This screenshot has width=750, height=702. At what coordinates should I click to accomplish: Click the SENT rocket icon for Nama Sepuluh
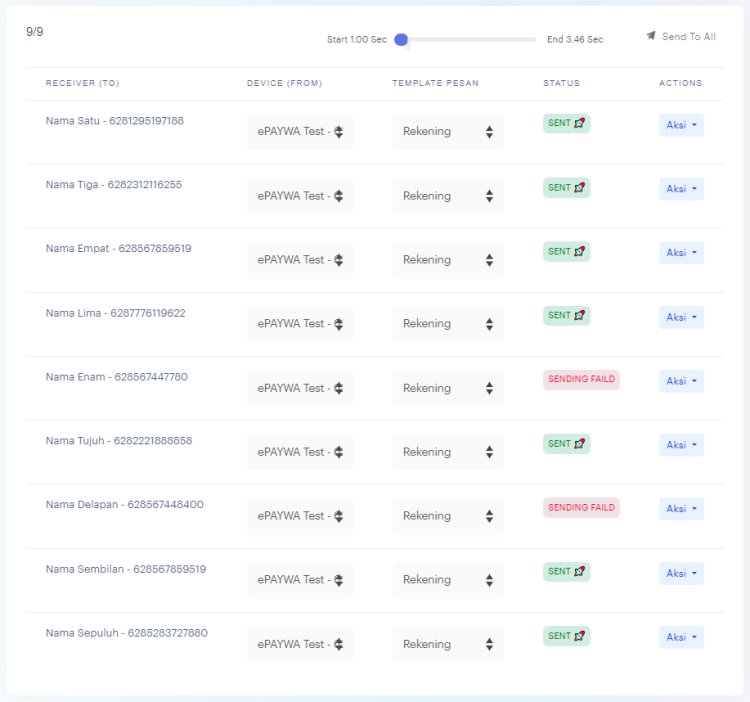click(x=580, y=635)
